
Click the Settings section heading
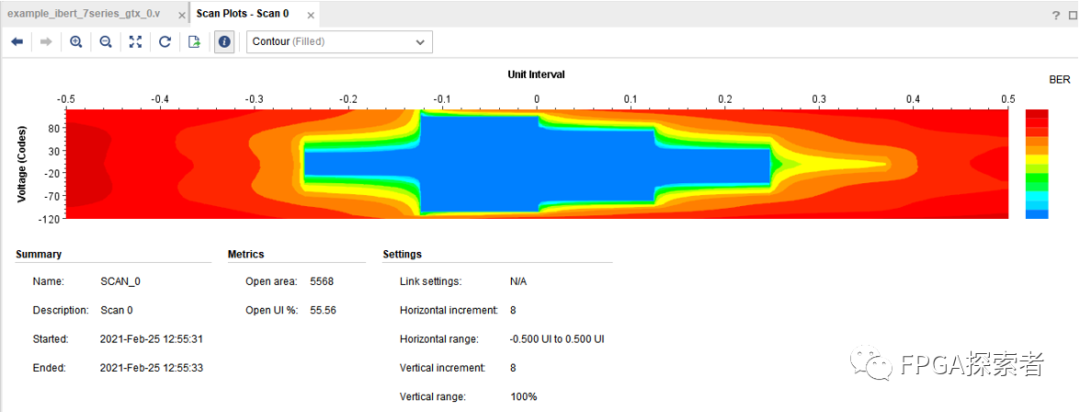tap(402, 254)
